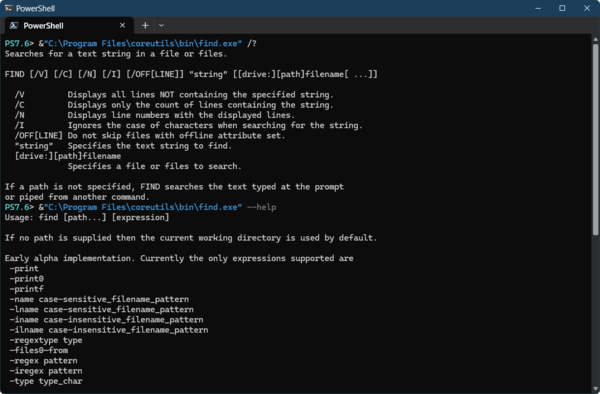Screen dimensions: 600x394
Task: Click the /OFF[LINE] option description line
Action: click(150, 136)
